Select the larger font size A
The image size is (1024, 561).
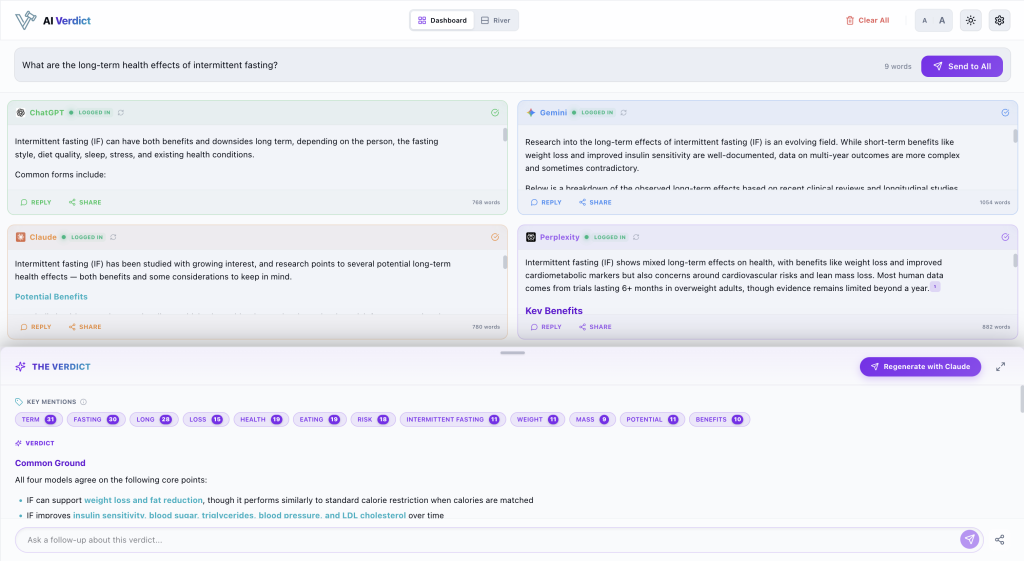[942, 20]
